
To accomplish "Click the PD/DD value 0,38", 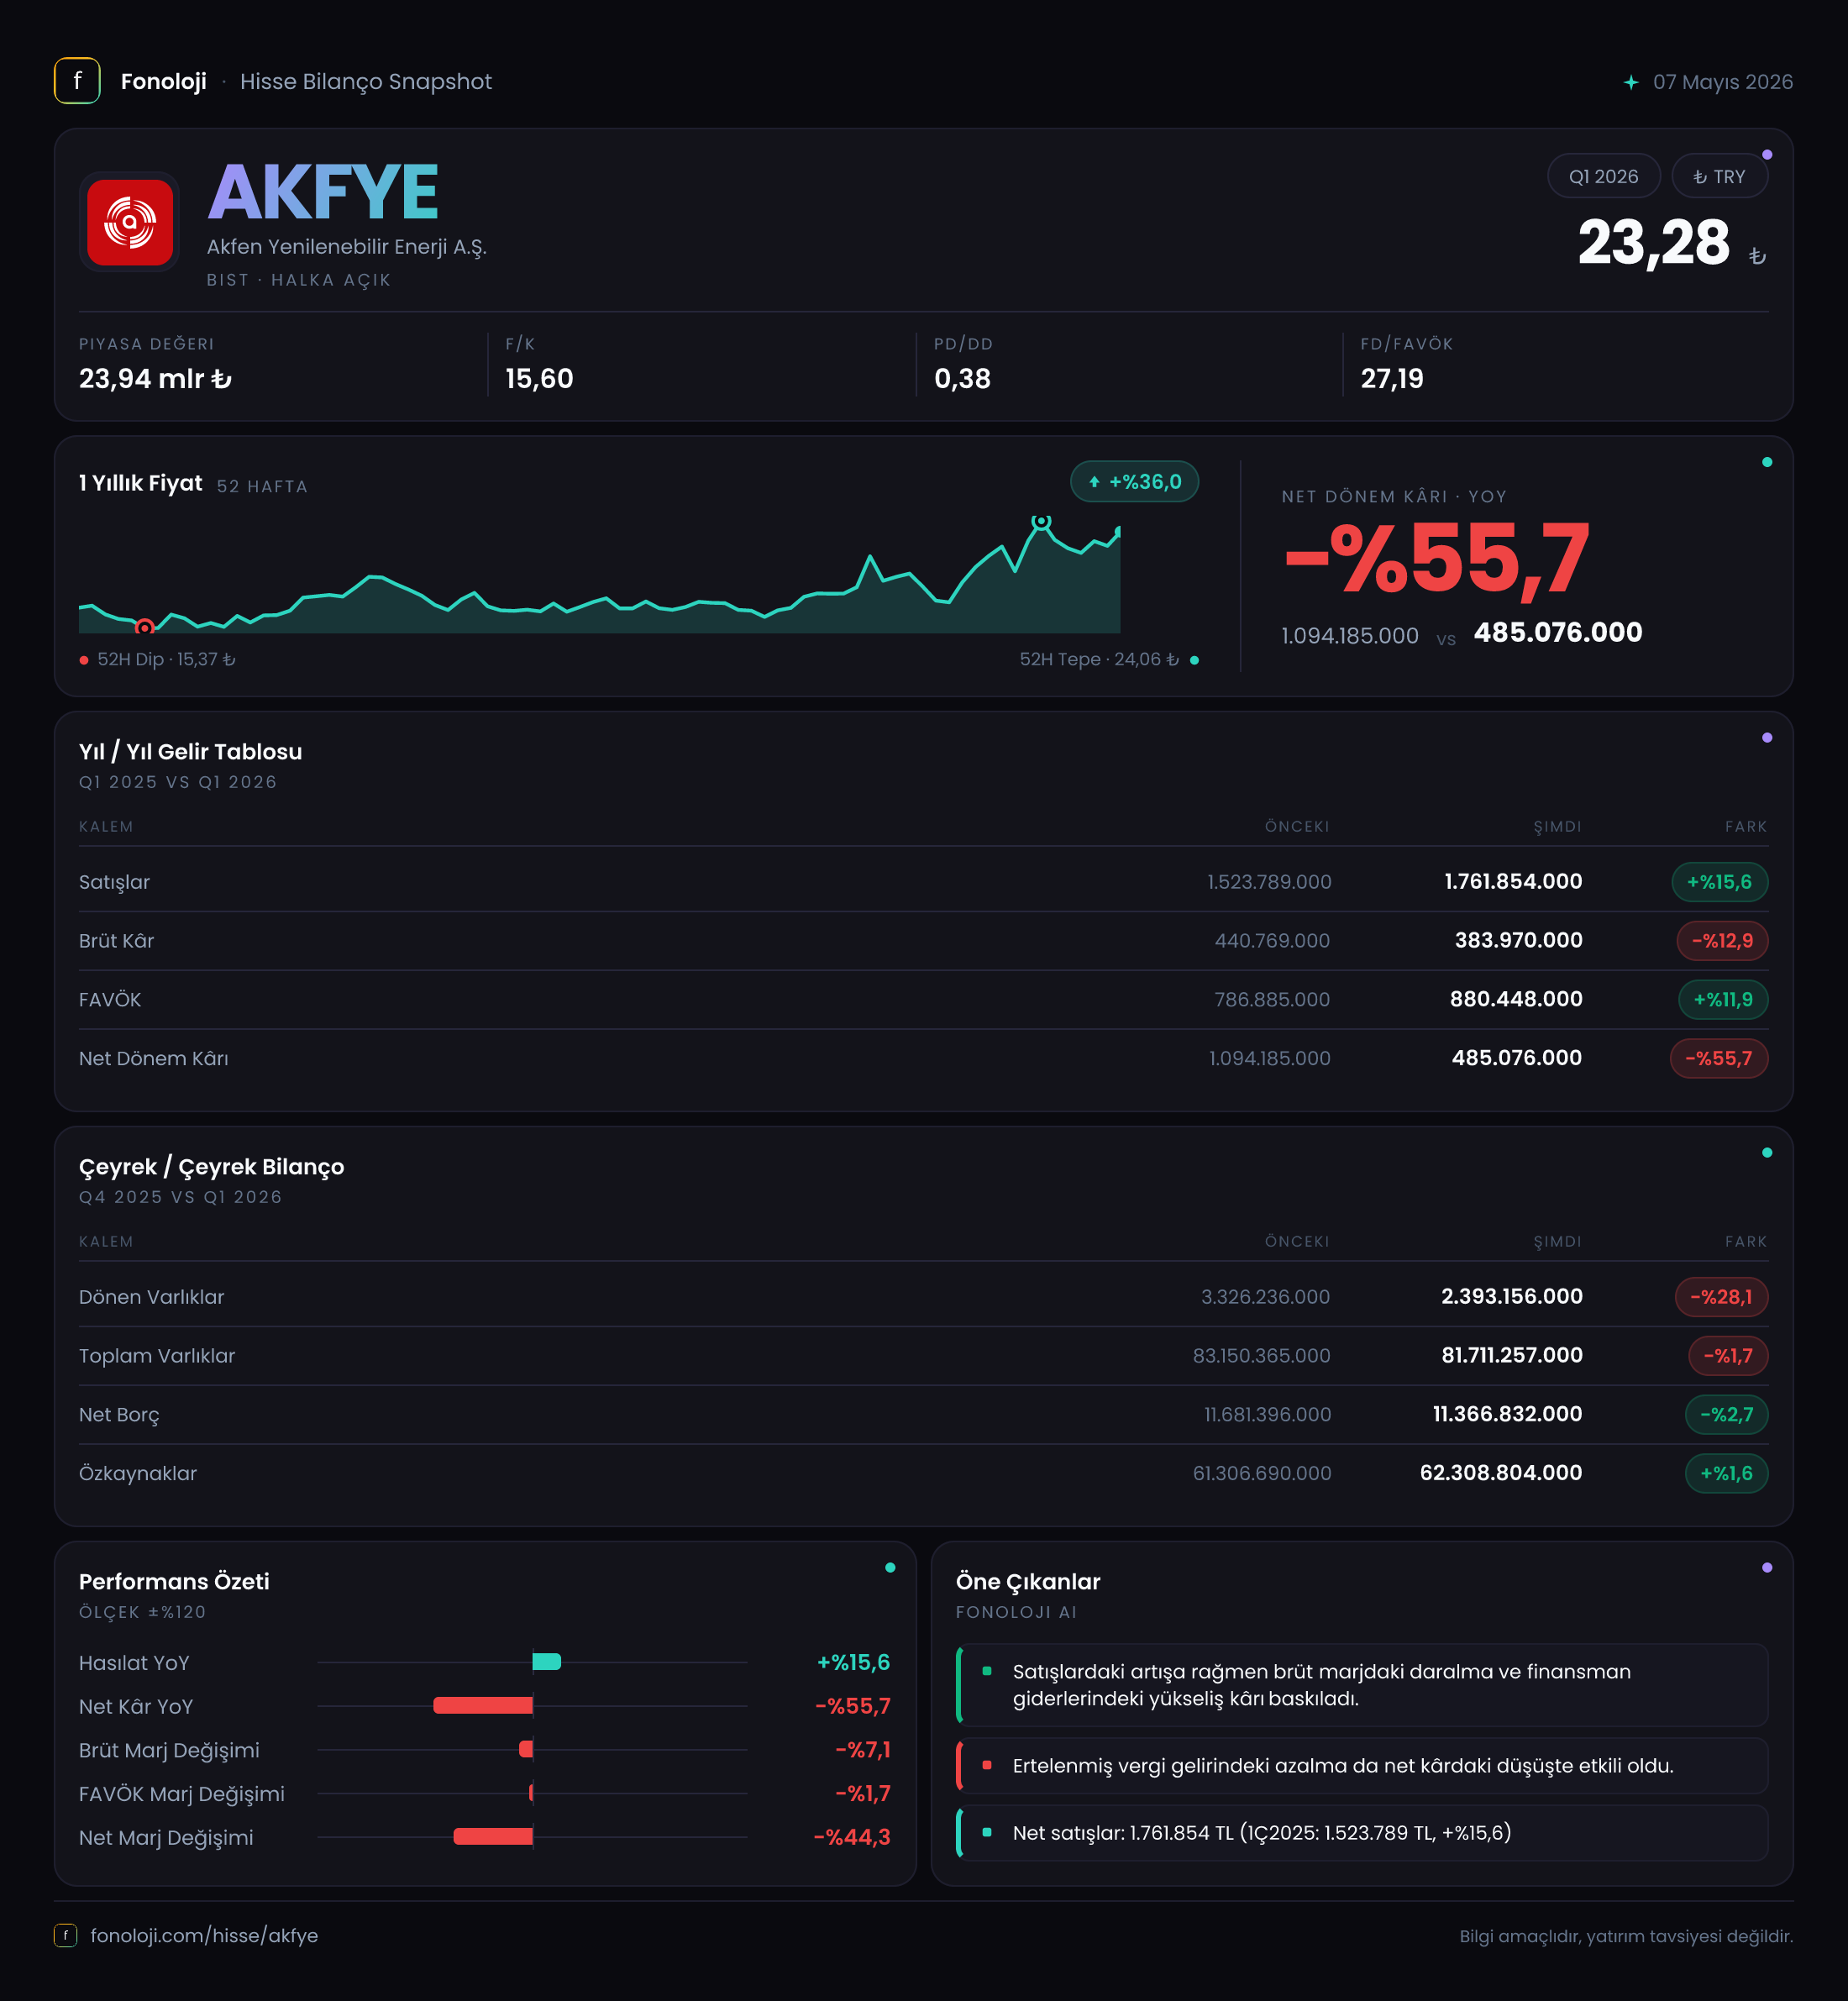I will (962, 379).
